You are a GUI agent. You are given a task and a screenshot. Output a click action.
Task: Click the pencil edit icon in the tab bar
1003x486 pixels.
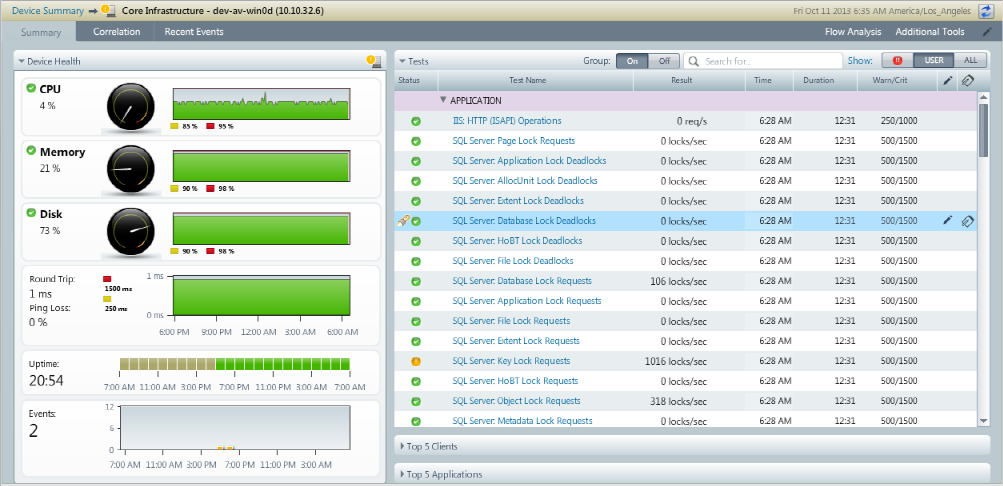(x=987, y=32)
